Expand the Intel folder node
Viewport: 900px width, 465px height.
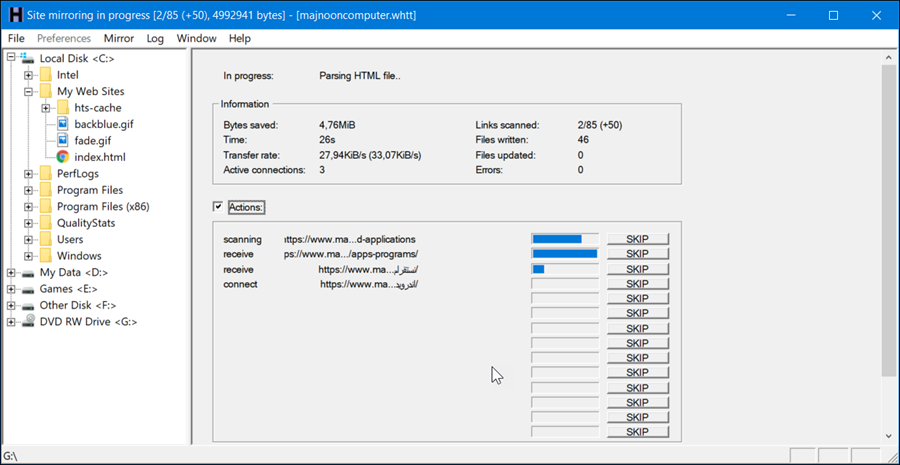click(x=28, y=75)
